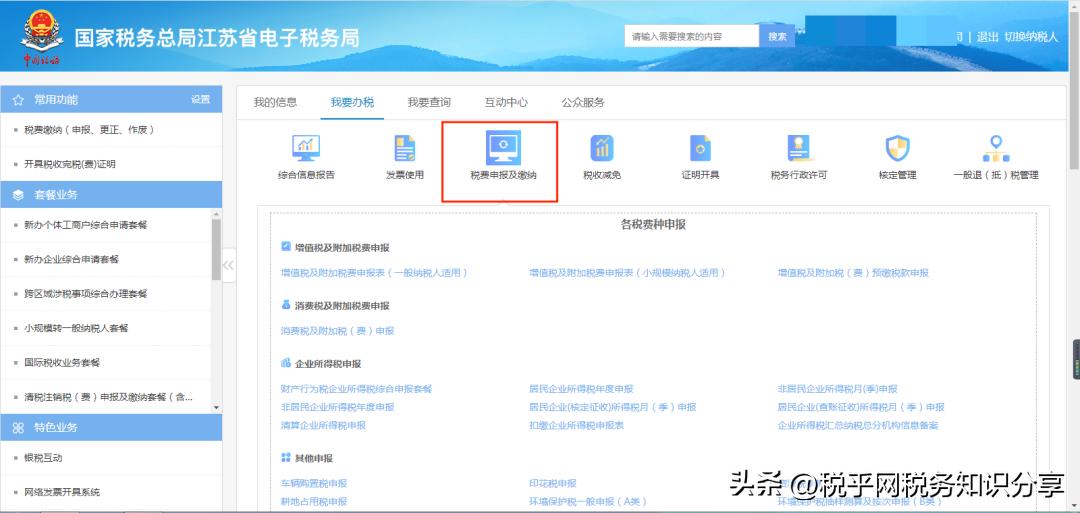Image resolution: width=1080 pixels, height=513 pixels.
Task: Open 非居民企业所得税年度申报
Action: 338,407
